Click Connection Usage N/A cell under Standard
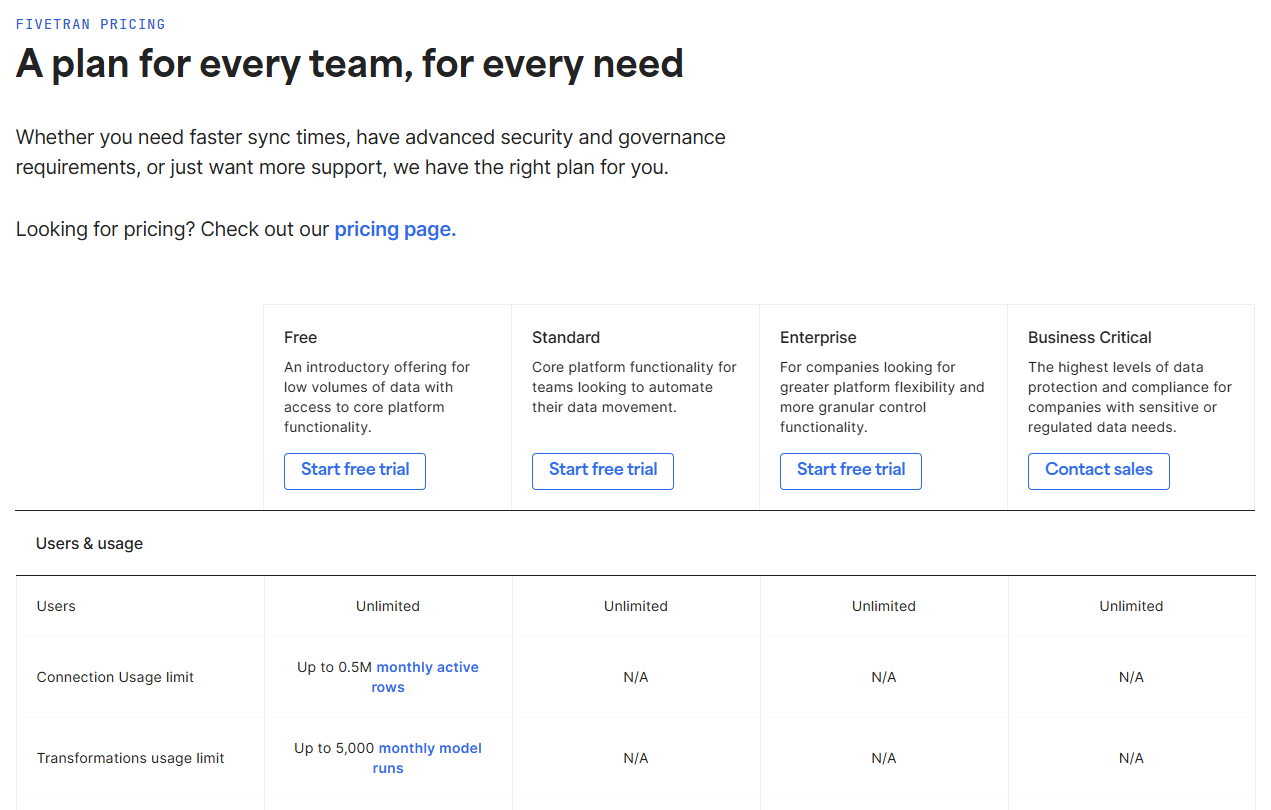 click(x=636, y=677)
